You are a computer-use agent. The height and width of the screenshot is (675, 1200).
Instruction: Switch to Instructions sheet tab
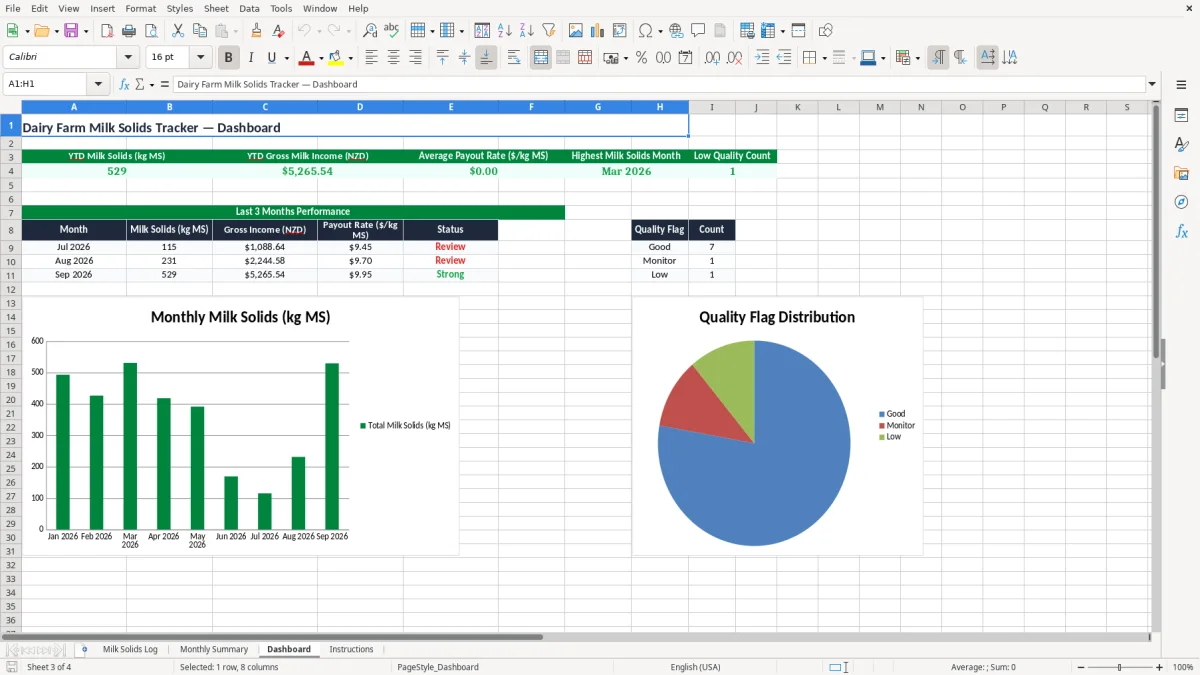pyautogui.click(x=351, y=650)
